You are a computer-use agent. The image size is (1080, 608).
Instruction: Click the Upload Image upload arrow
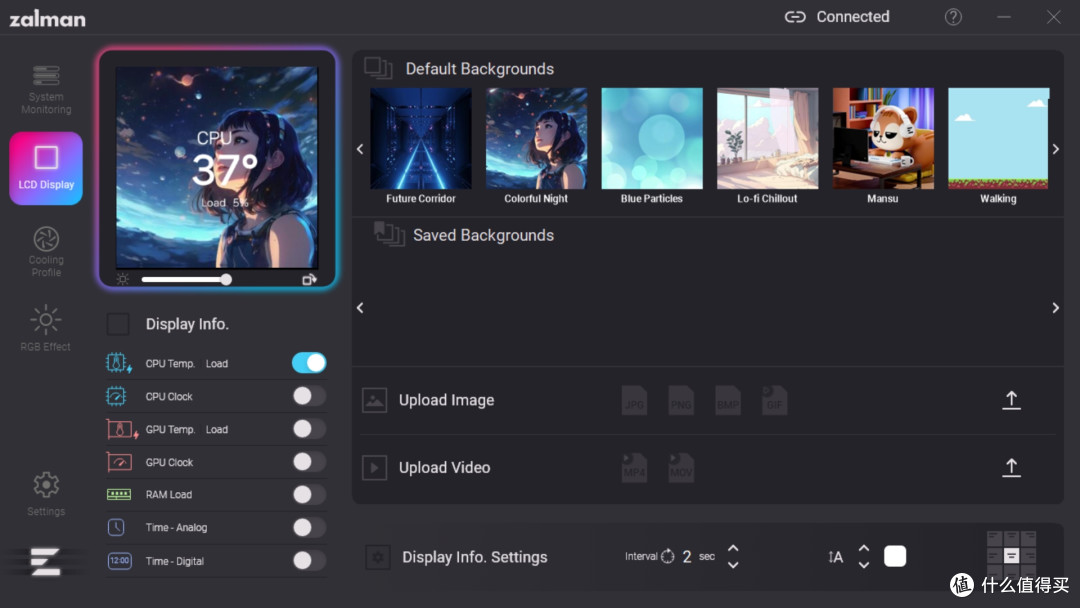coord(1011,400)
